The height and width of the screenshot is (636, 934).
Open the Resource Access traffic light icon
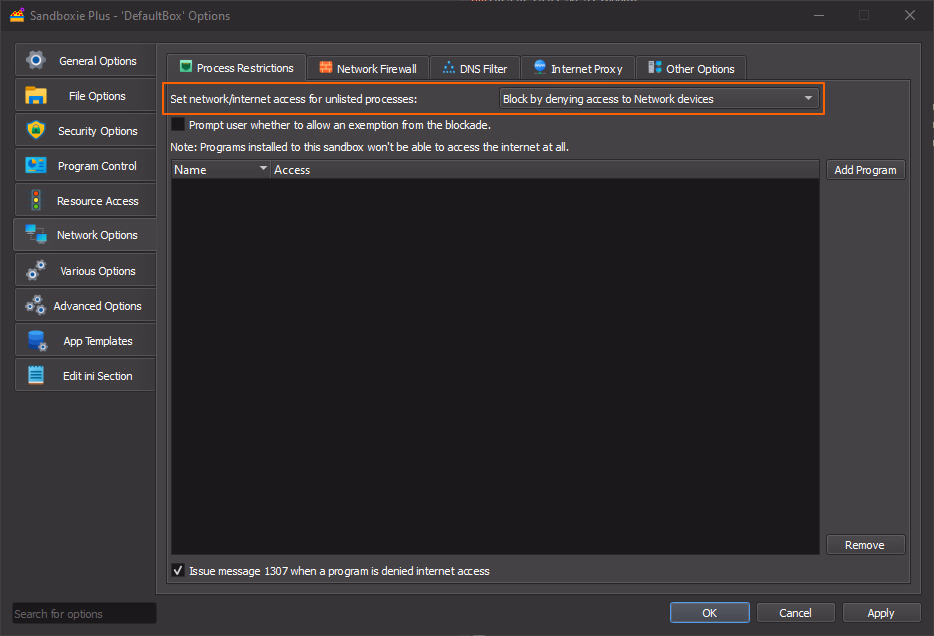[x=36, y=201]
